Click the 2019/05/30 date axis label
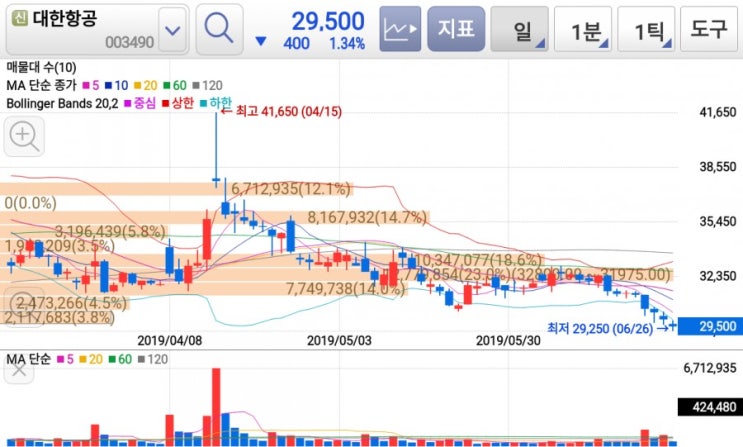 point(508,340)
